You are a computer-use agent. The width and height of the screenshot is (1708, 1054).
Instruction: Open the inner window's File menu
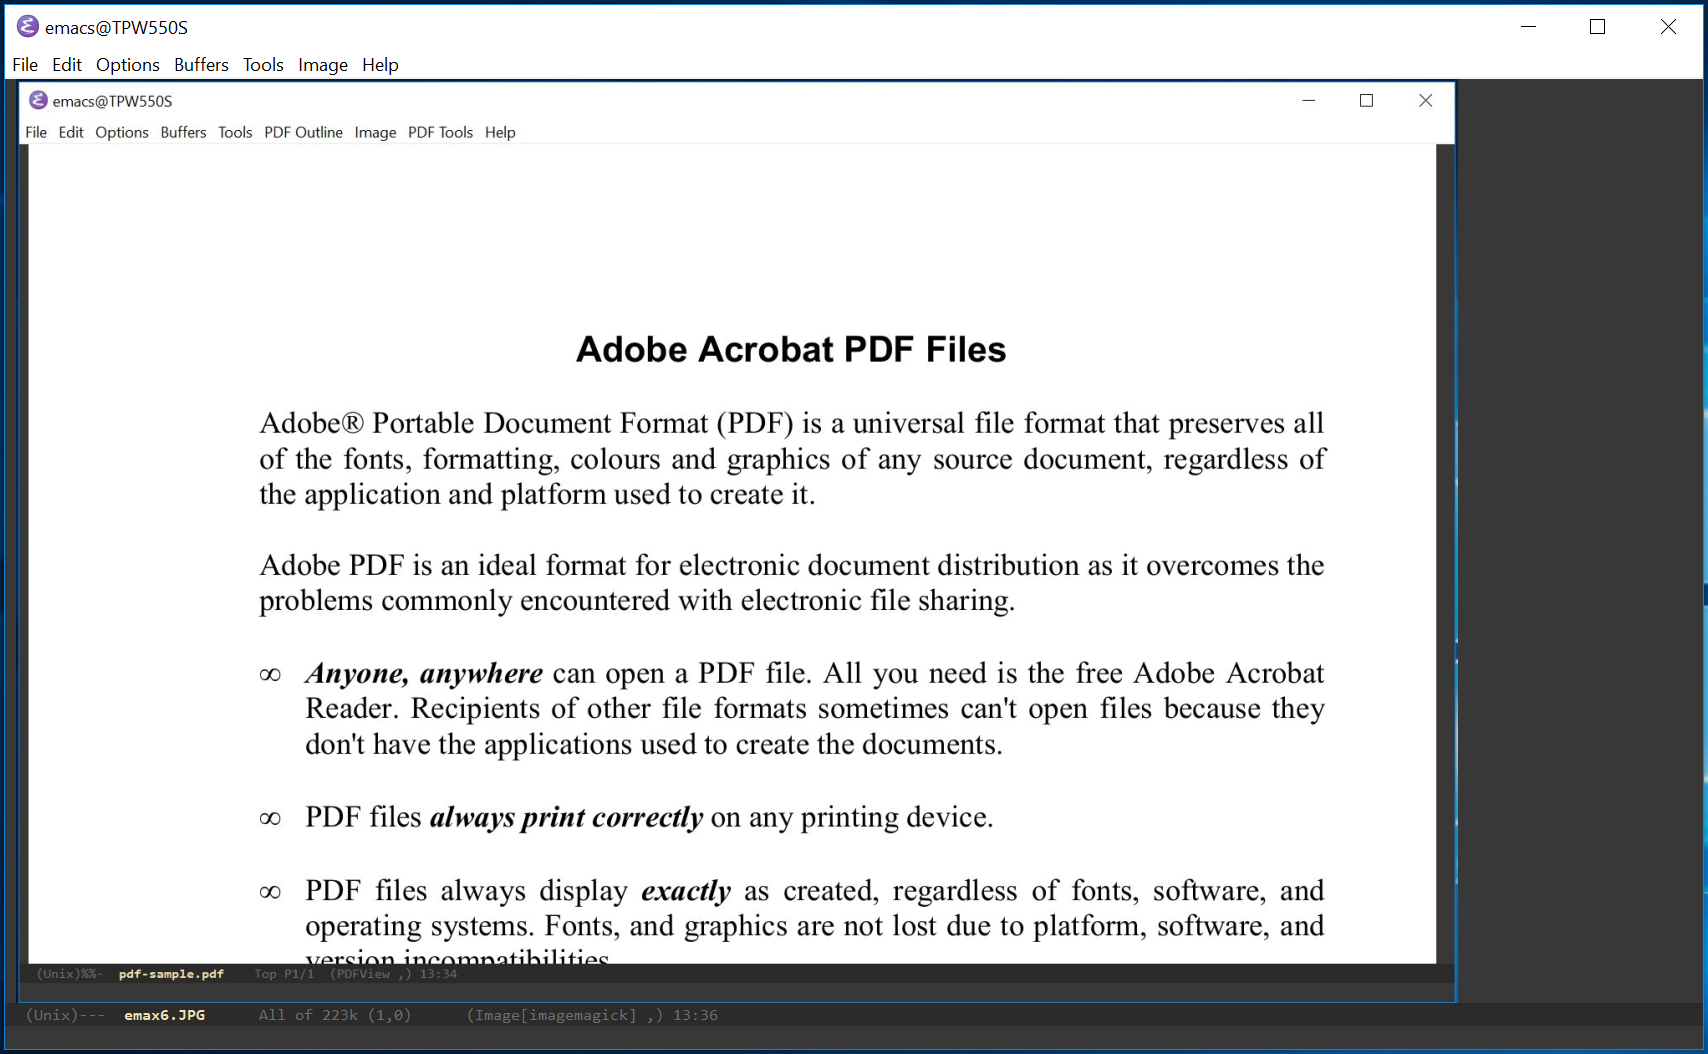[x=36, y=132]
